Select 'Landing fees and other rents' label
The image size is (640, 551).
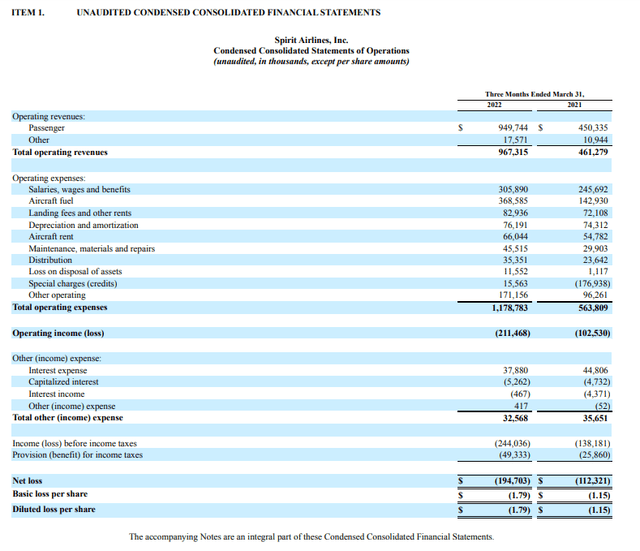[80, 213]
